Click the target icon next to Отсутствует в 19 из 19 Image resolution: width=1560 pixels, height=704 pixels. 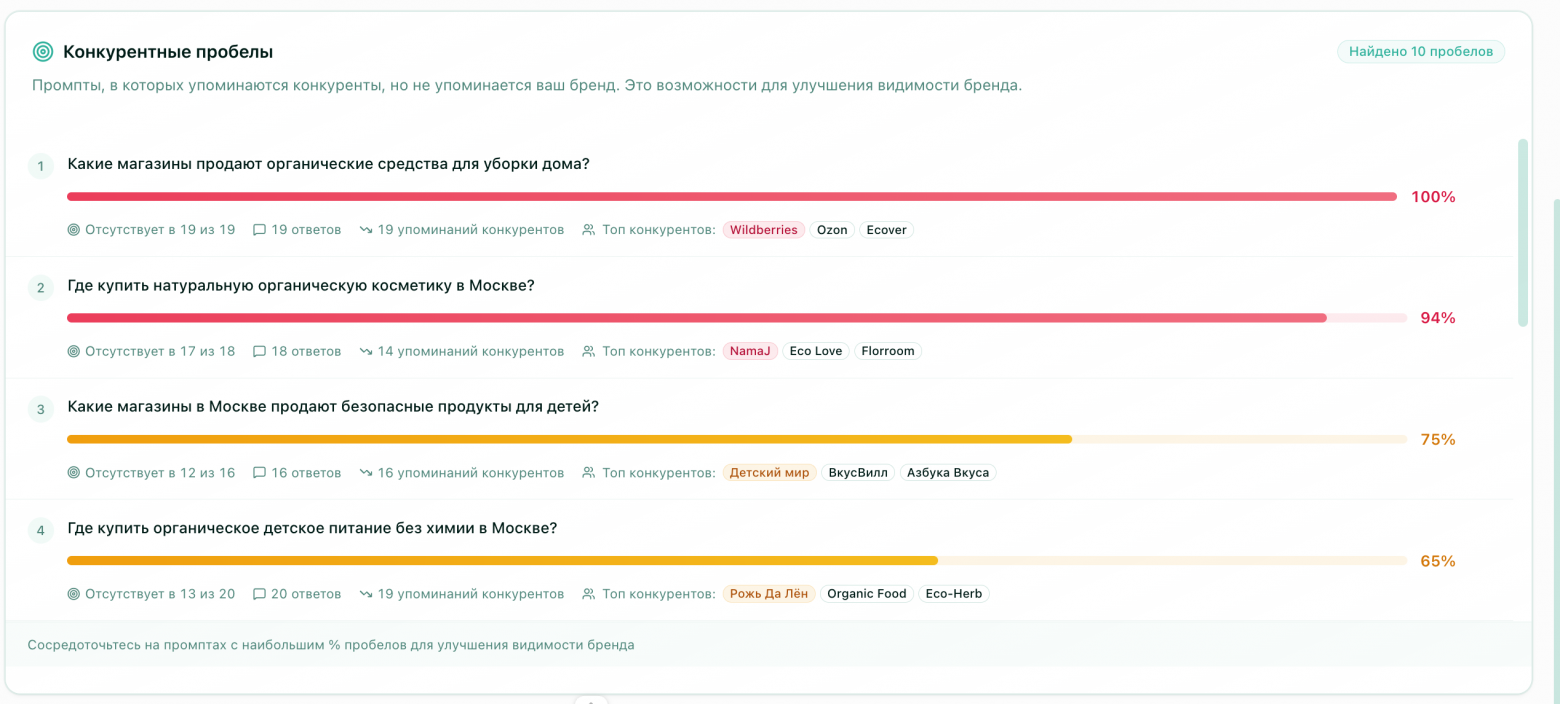[73, 230]
